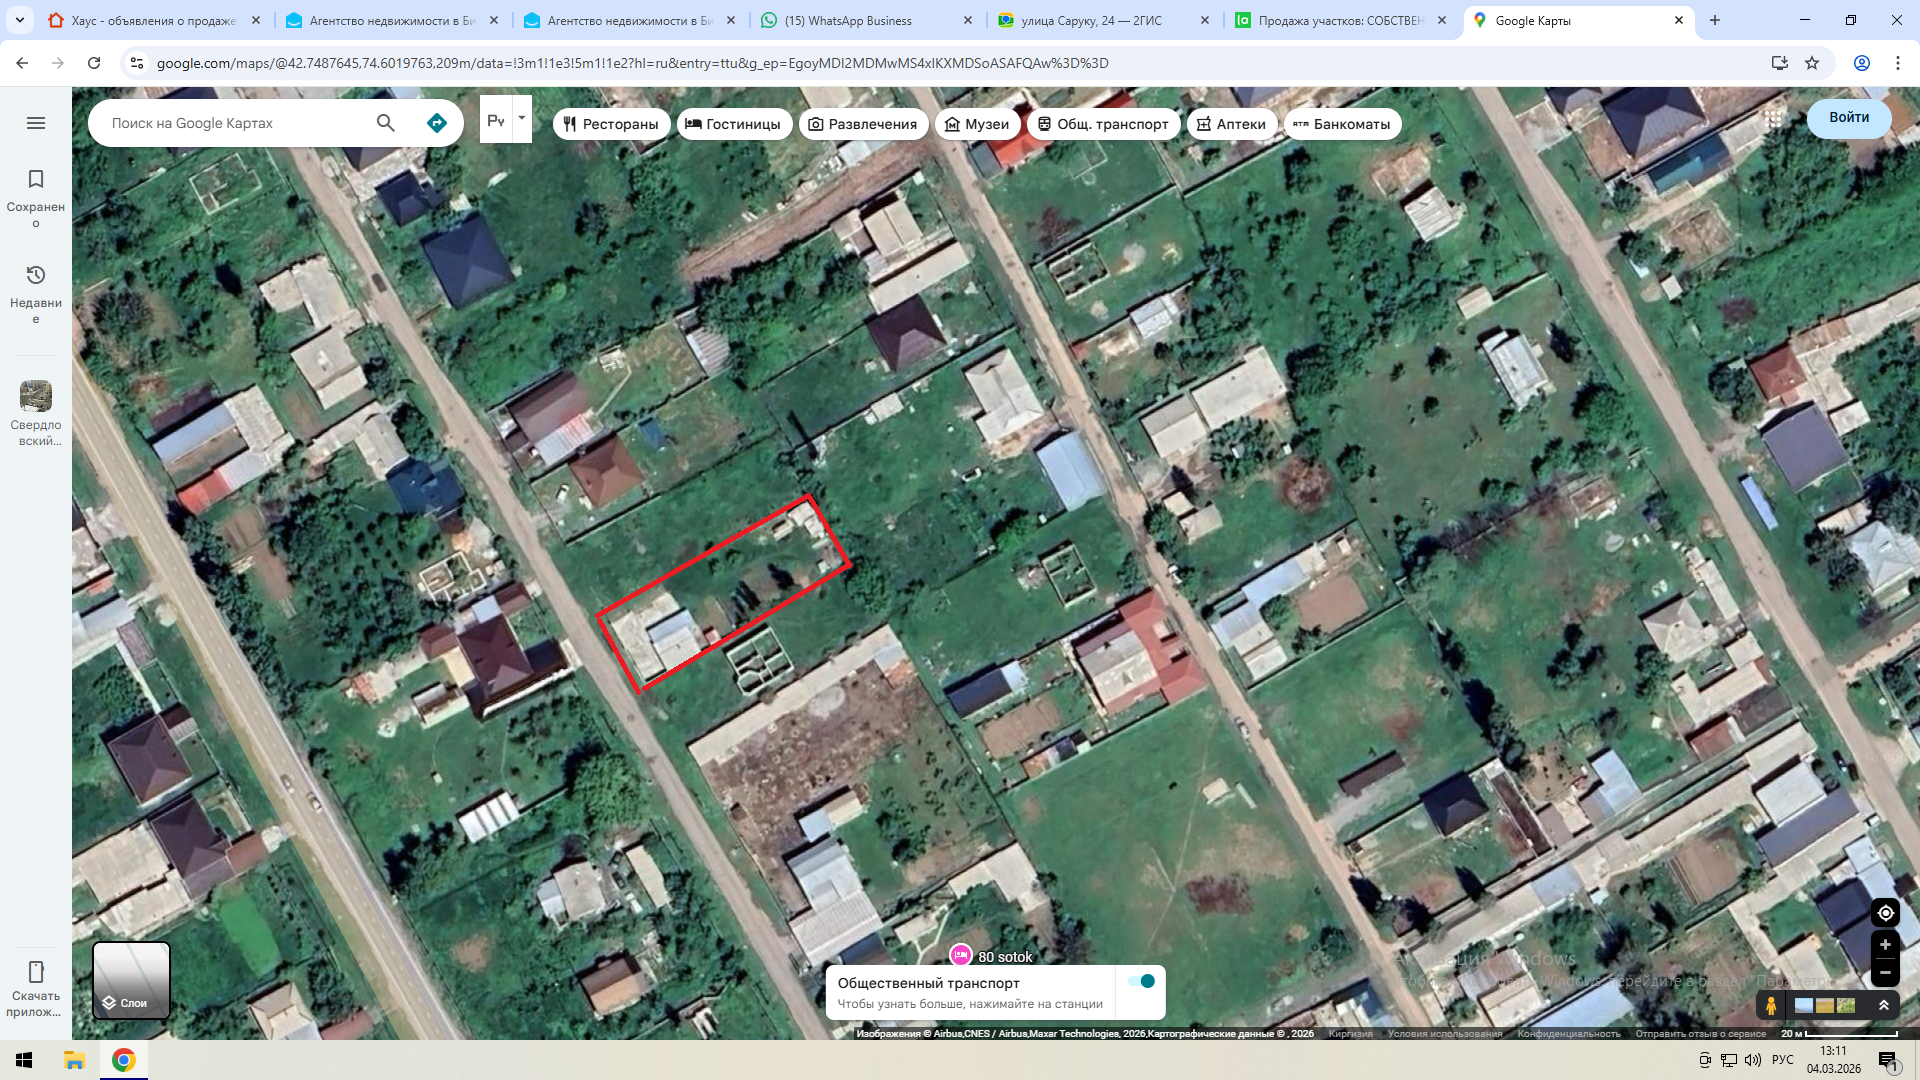Click the search magnifier icon
Viewport: 1920px width, 1080px height.
386,123
